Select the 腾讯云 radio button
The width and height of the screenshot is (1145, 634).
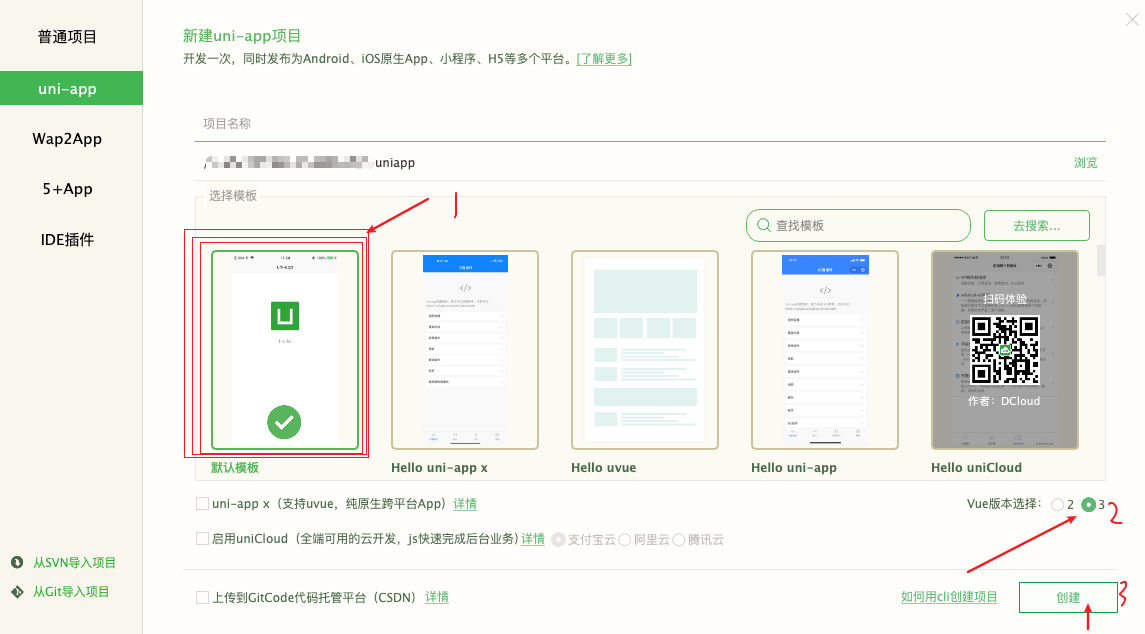click(678, 540)
